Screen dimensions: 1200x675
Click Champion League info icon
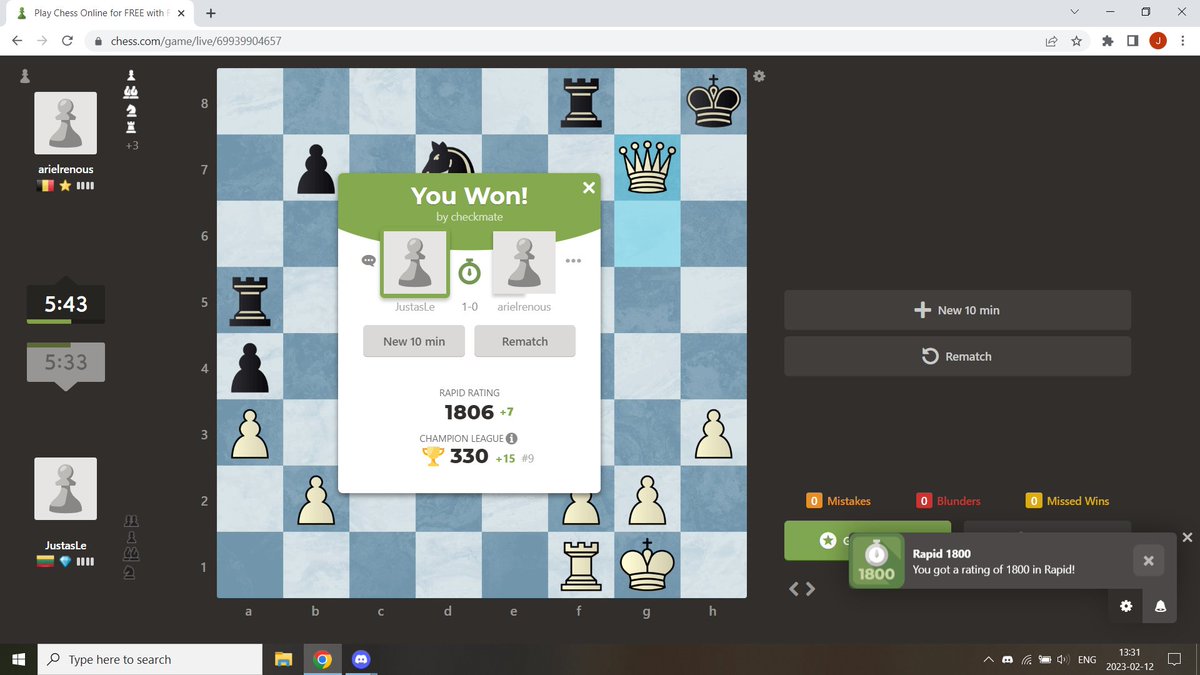[512, 438]
